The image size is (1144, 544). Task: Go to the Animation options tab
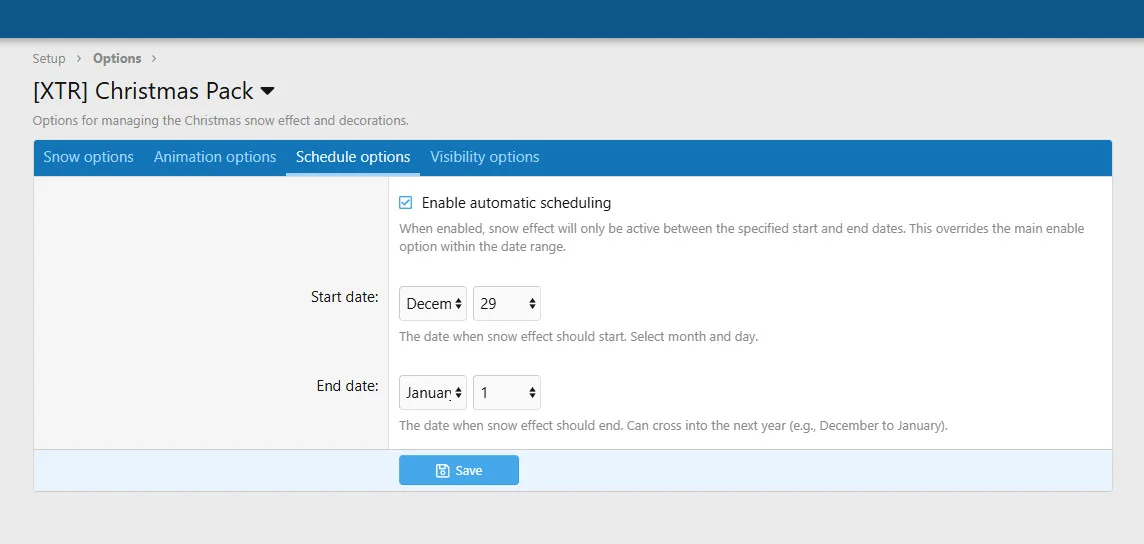click(x=215, y=157)
